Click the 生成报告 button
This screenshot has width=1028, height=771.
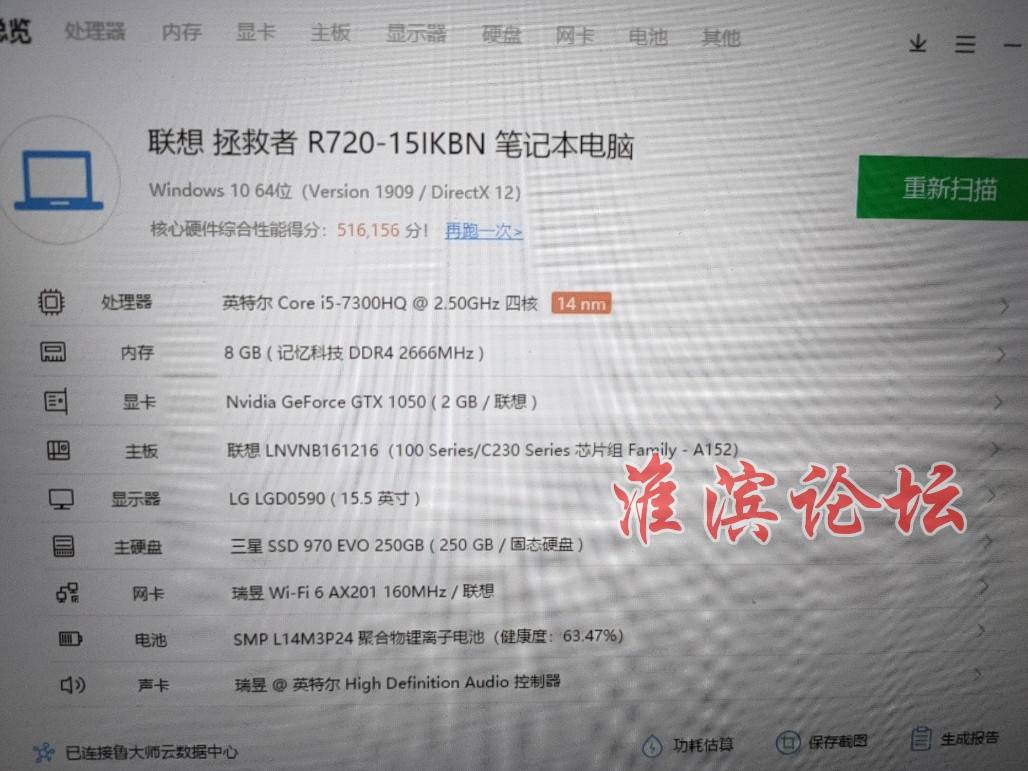click(955, 738)
